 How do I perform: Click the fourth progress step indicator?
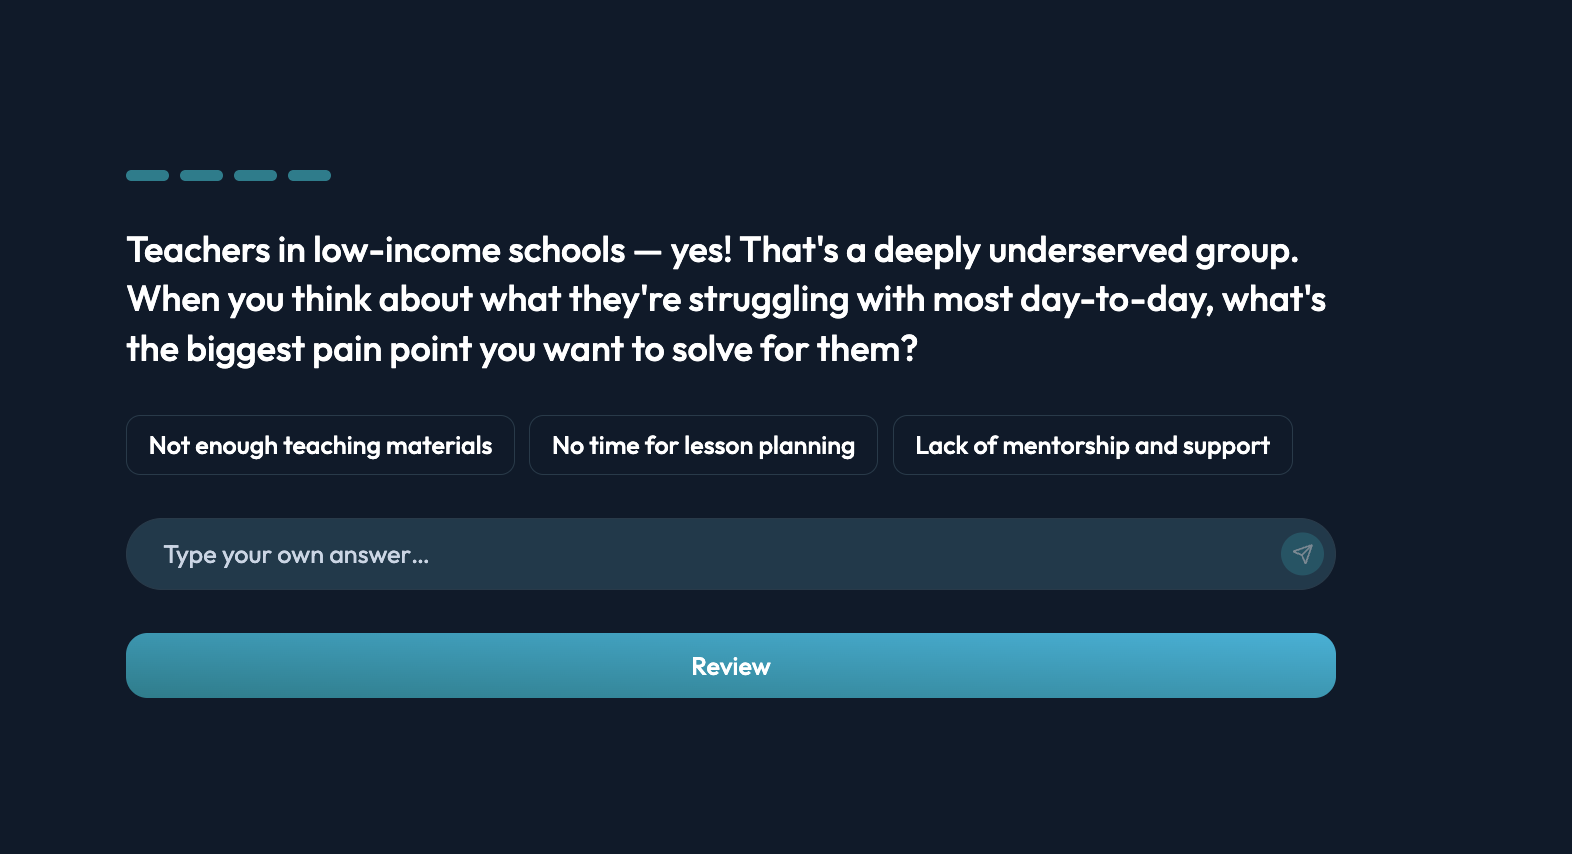(309, 175)
